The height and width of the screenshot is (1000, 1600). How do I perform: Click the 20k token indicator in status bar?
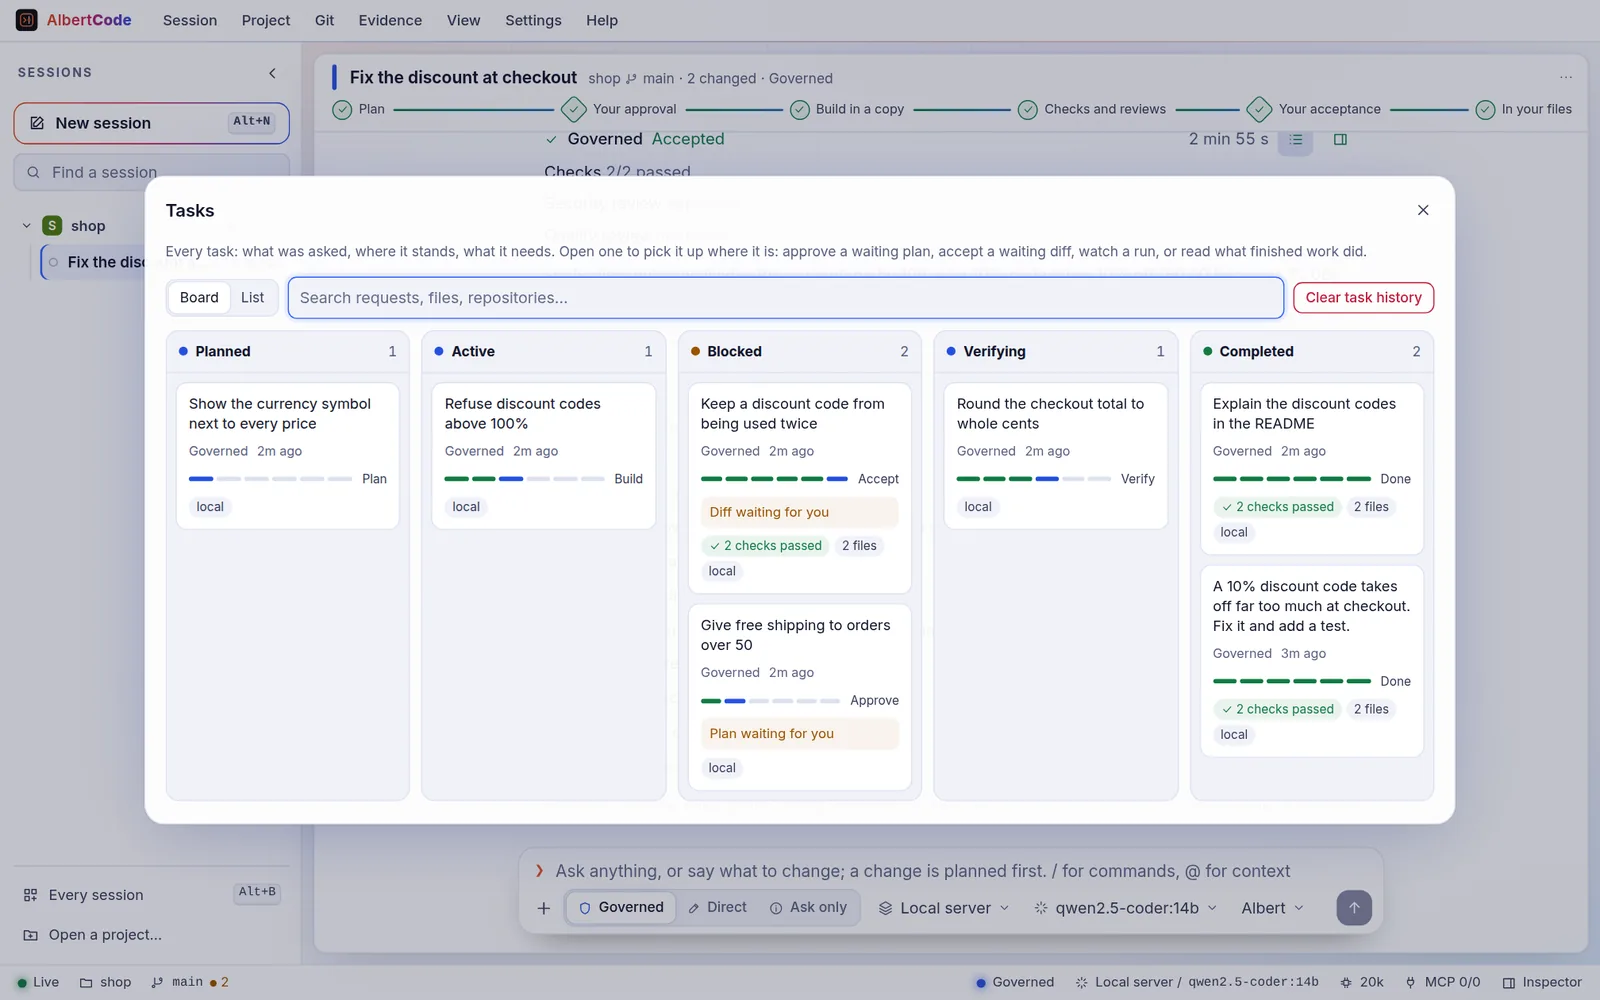pyautogui.click(x=1362, y=982)
